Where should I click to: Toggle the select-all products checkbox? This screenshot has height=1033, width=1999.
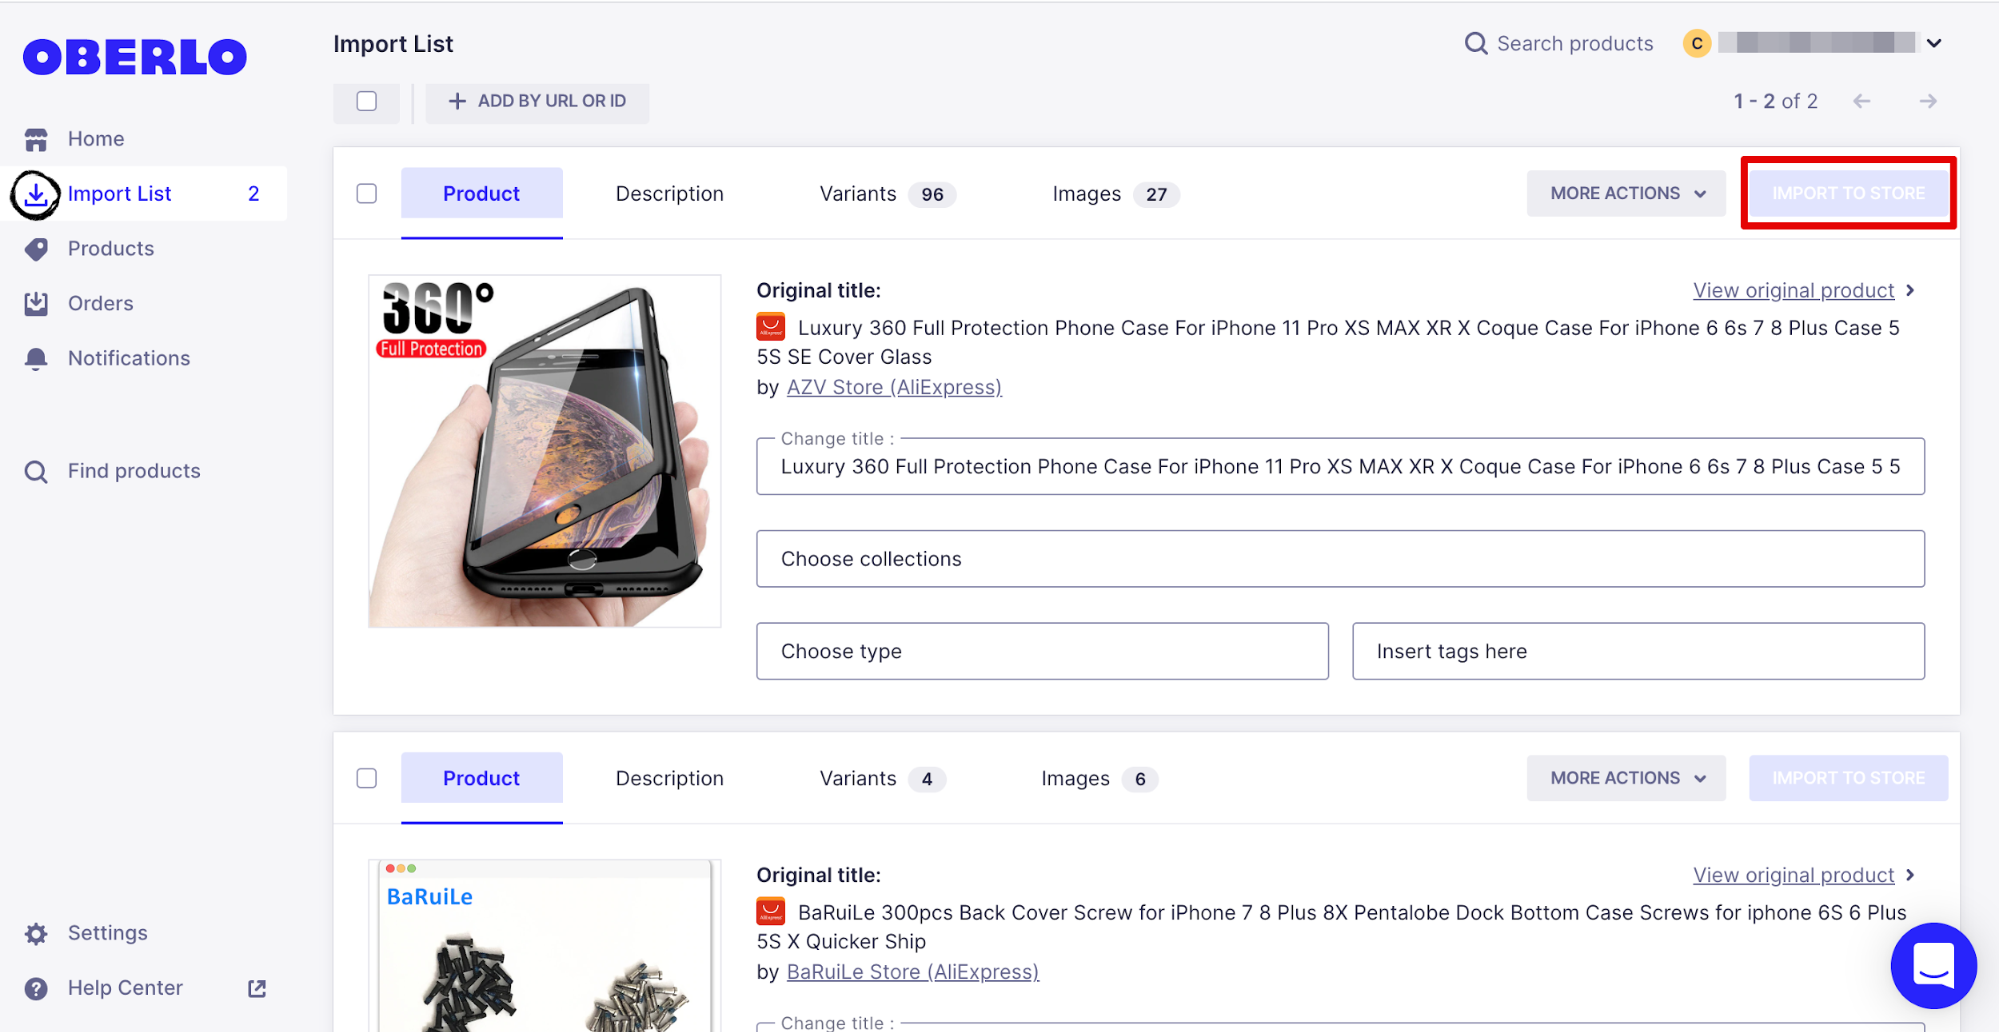pyautogui.click(x=367, y=101)
